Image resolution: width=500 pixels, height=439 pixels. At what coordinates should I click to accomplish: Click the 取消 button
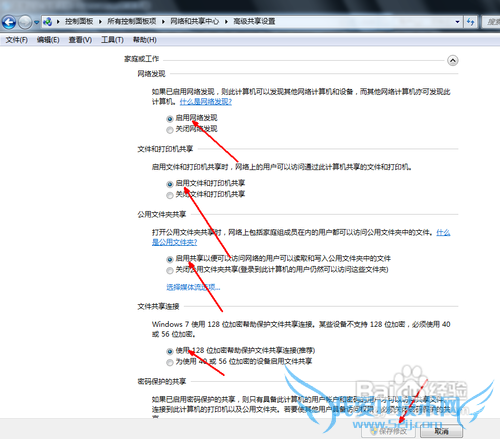point(441,431)
